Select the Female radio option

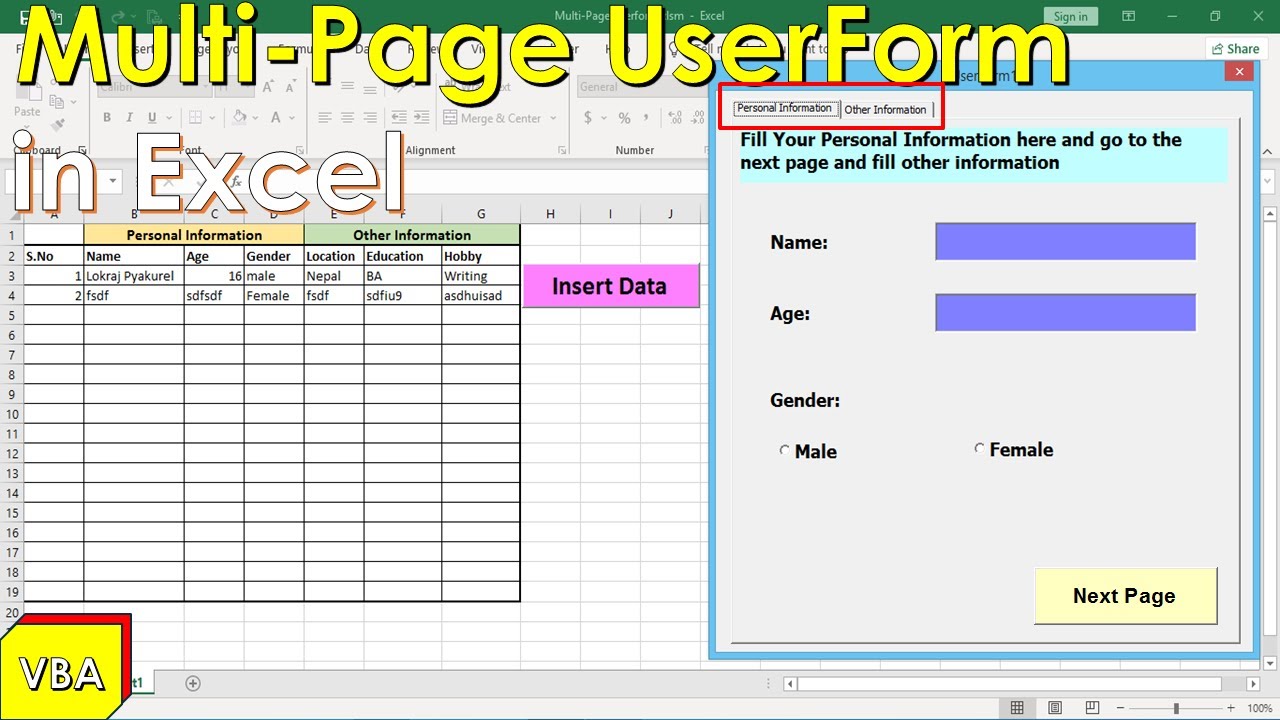(980, 449)
